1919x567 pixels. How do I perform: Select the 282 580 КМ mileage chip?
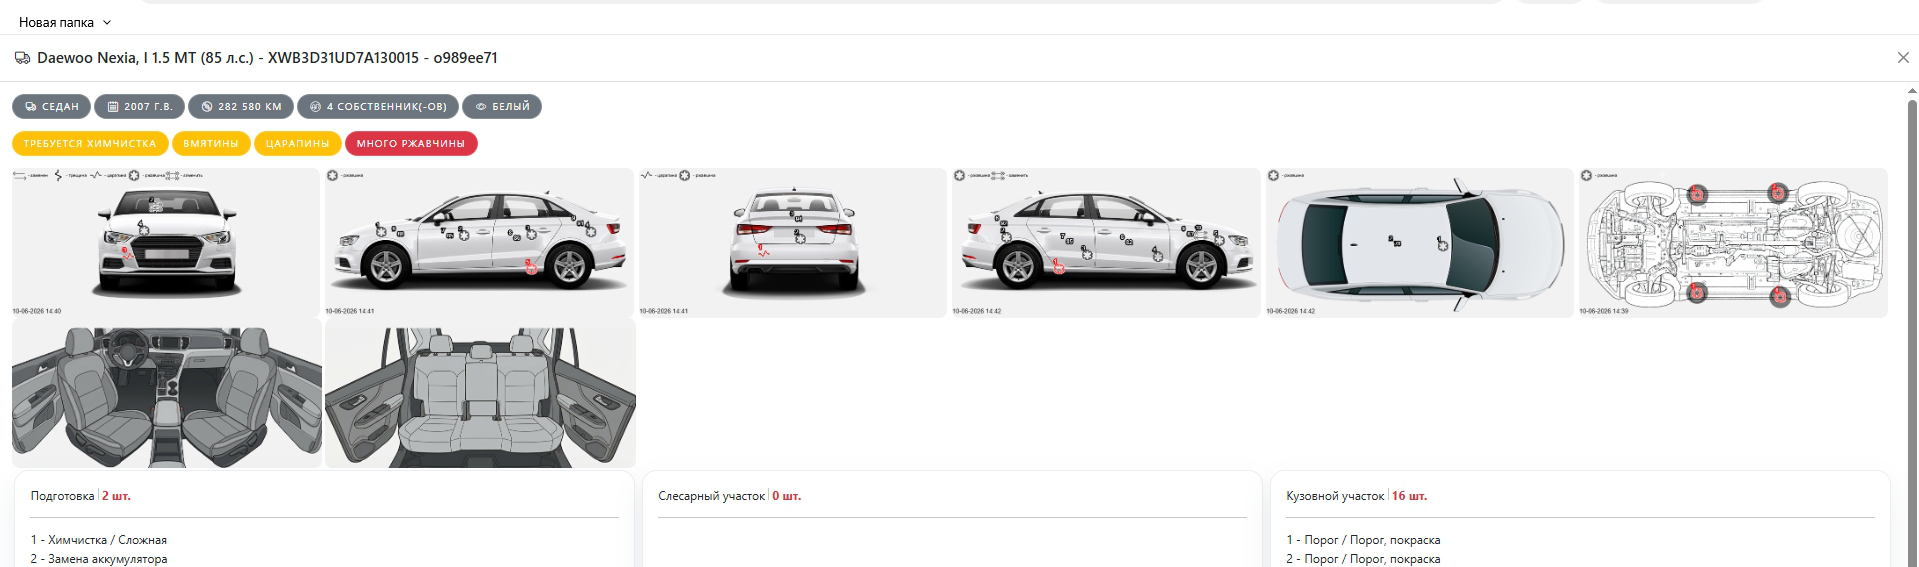241,106
